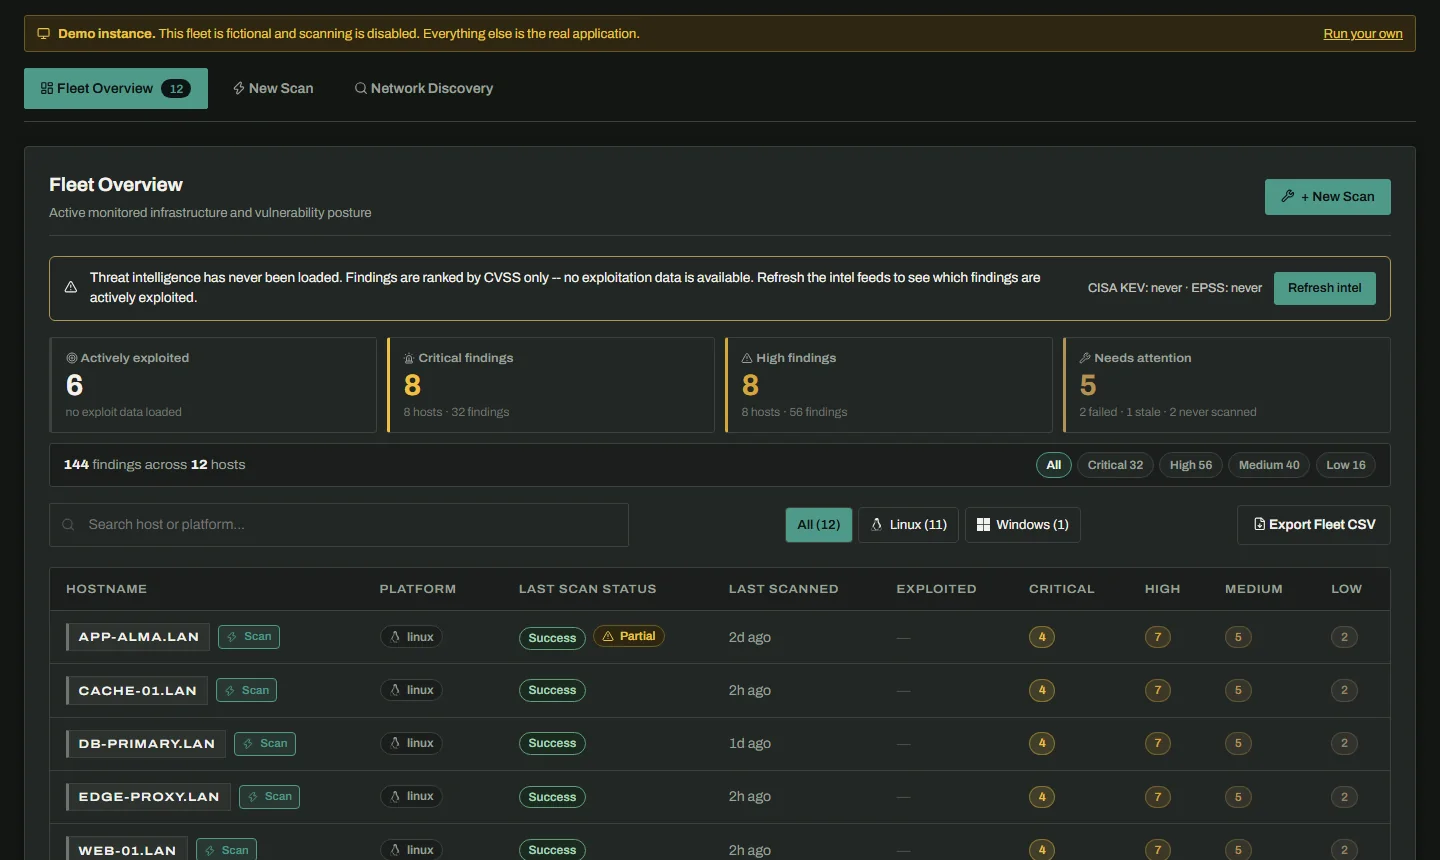Sort by the Exploited column header
The image size is (1440, 860).
click(936, 589)
